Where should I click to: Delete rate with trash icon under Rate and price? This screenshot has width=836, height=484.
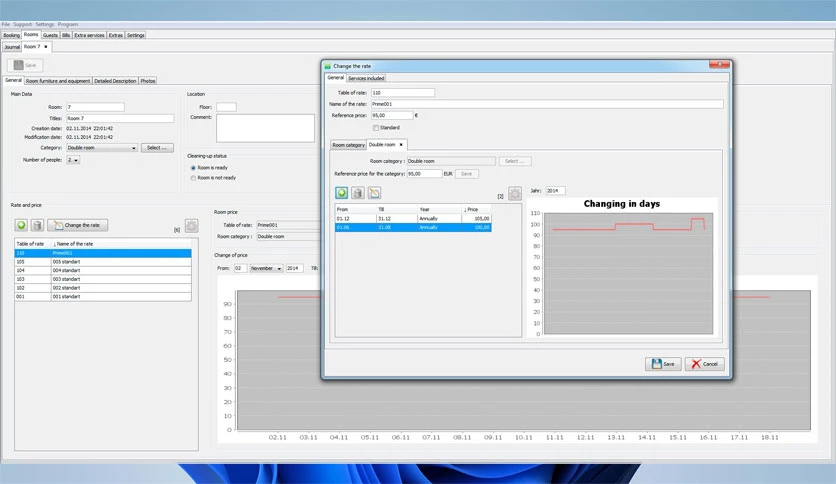pos(37,225)
